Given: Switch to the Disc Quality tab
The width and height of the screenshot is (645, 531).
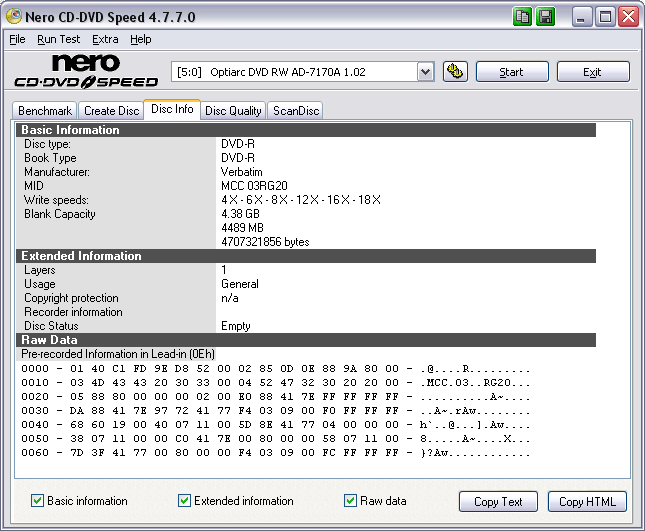Looking at the screenshot, I should point(233,111).
